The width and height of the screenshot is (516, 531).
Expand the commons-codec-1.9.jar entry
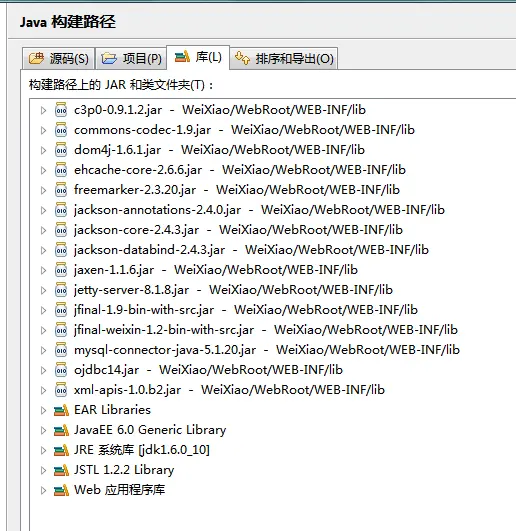(x=43, y=130)
